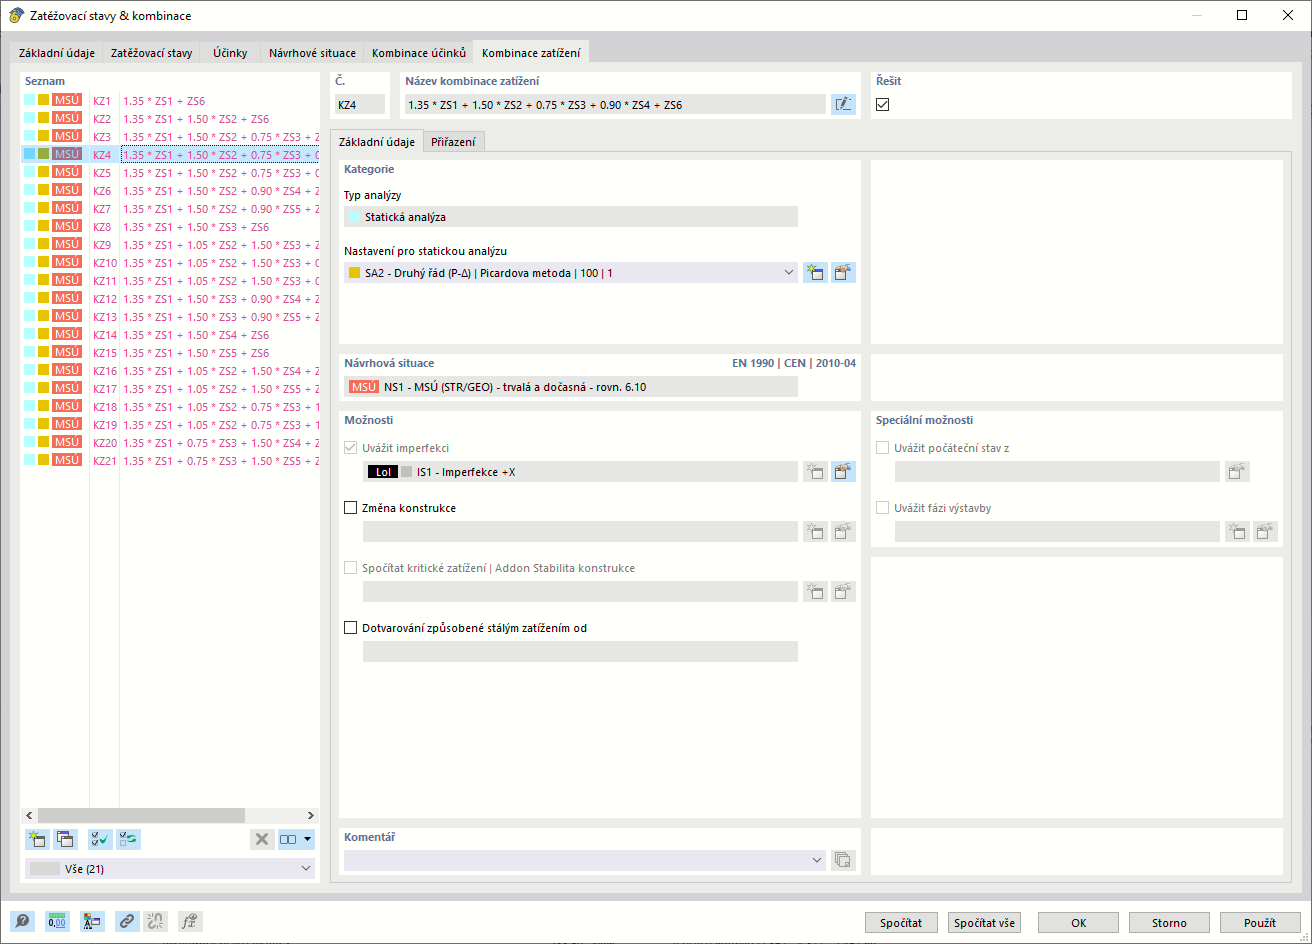Select the KZ21 combination row in the list
The width and height of the screenshot is (1312, 944).
pos(170,461)
